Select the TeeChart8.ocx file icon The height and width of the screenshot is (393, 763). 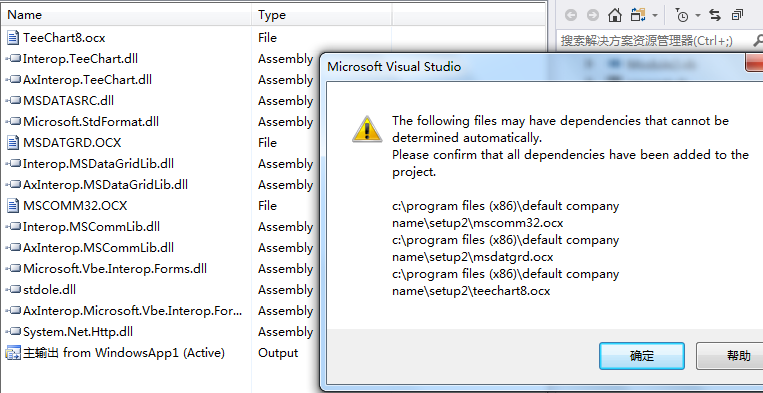(13, 37)
